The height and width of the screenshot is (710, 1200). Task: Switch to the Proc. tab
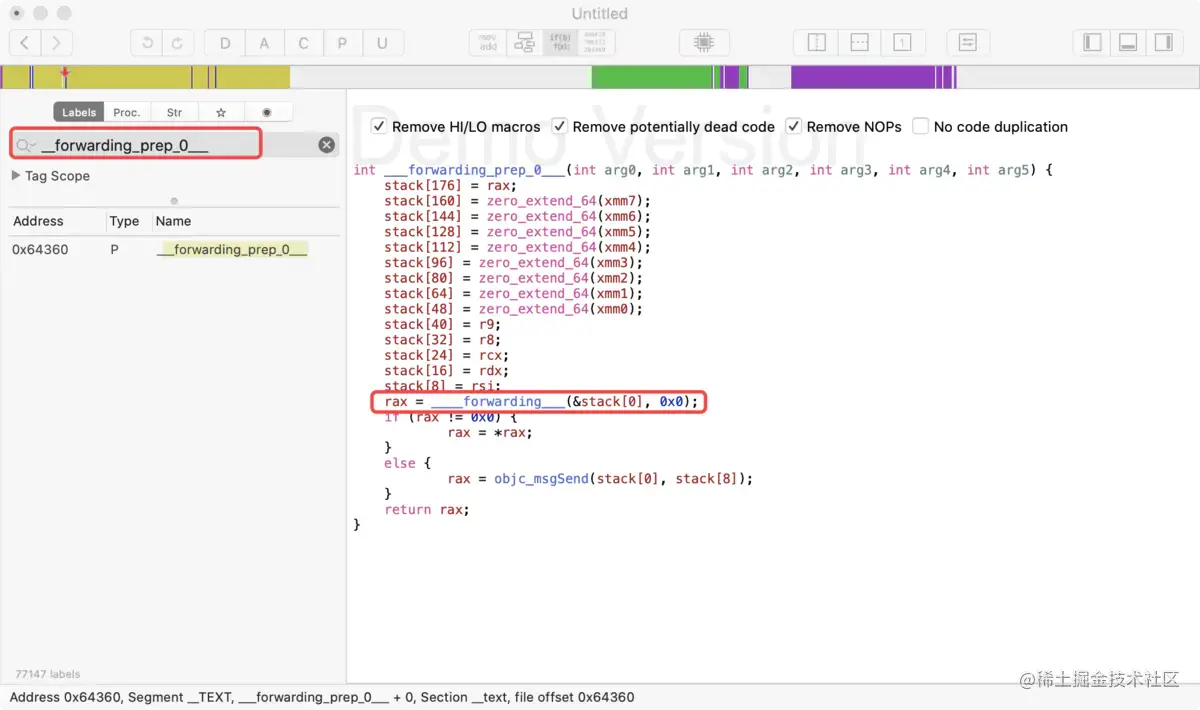pyautogui.click(x=127, y=112)
